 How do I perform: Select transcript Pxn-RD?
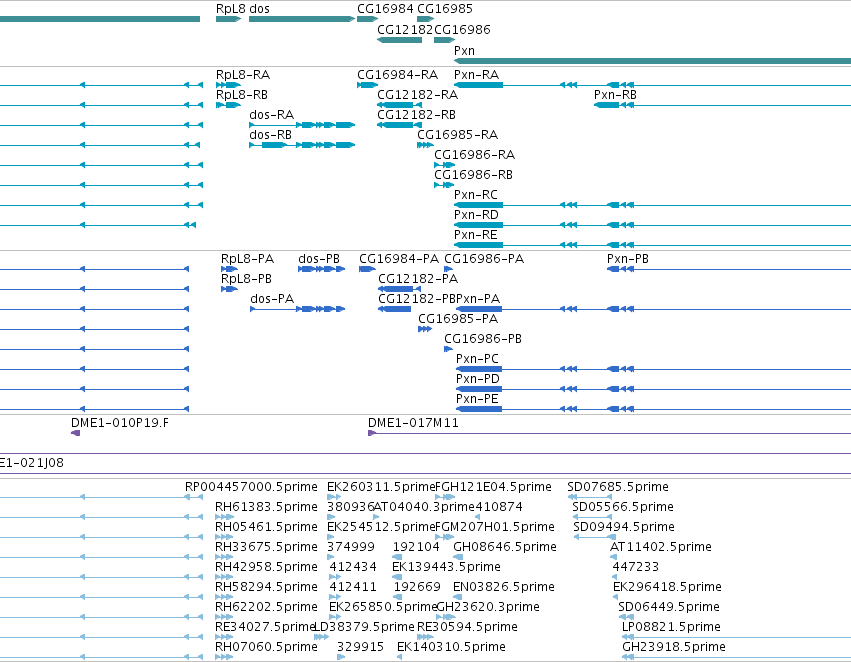tap(476, 215)
